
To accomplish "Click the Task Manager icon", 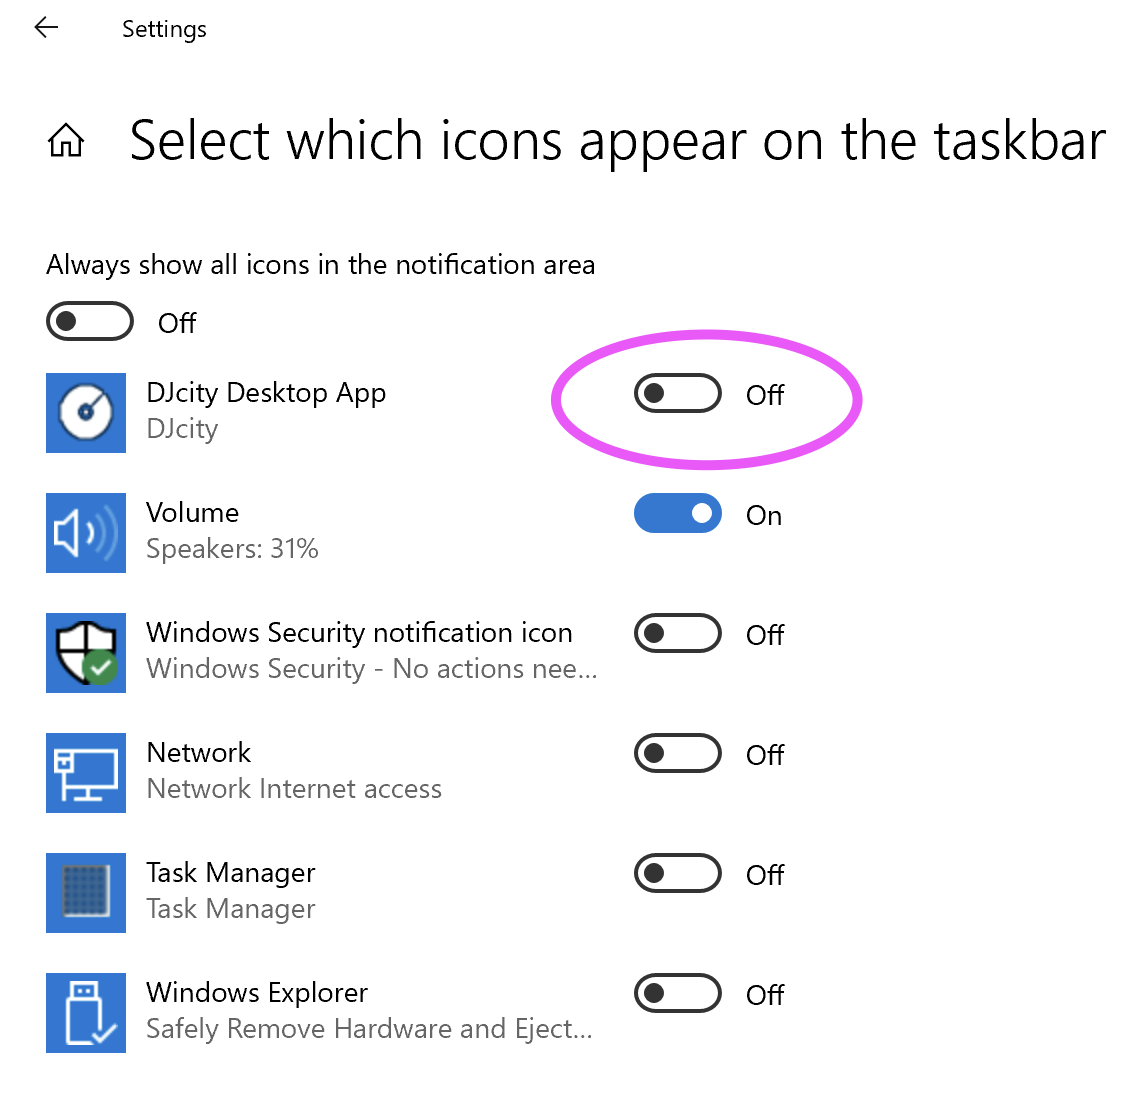I will (86, 893).
